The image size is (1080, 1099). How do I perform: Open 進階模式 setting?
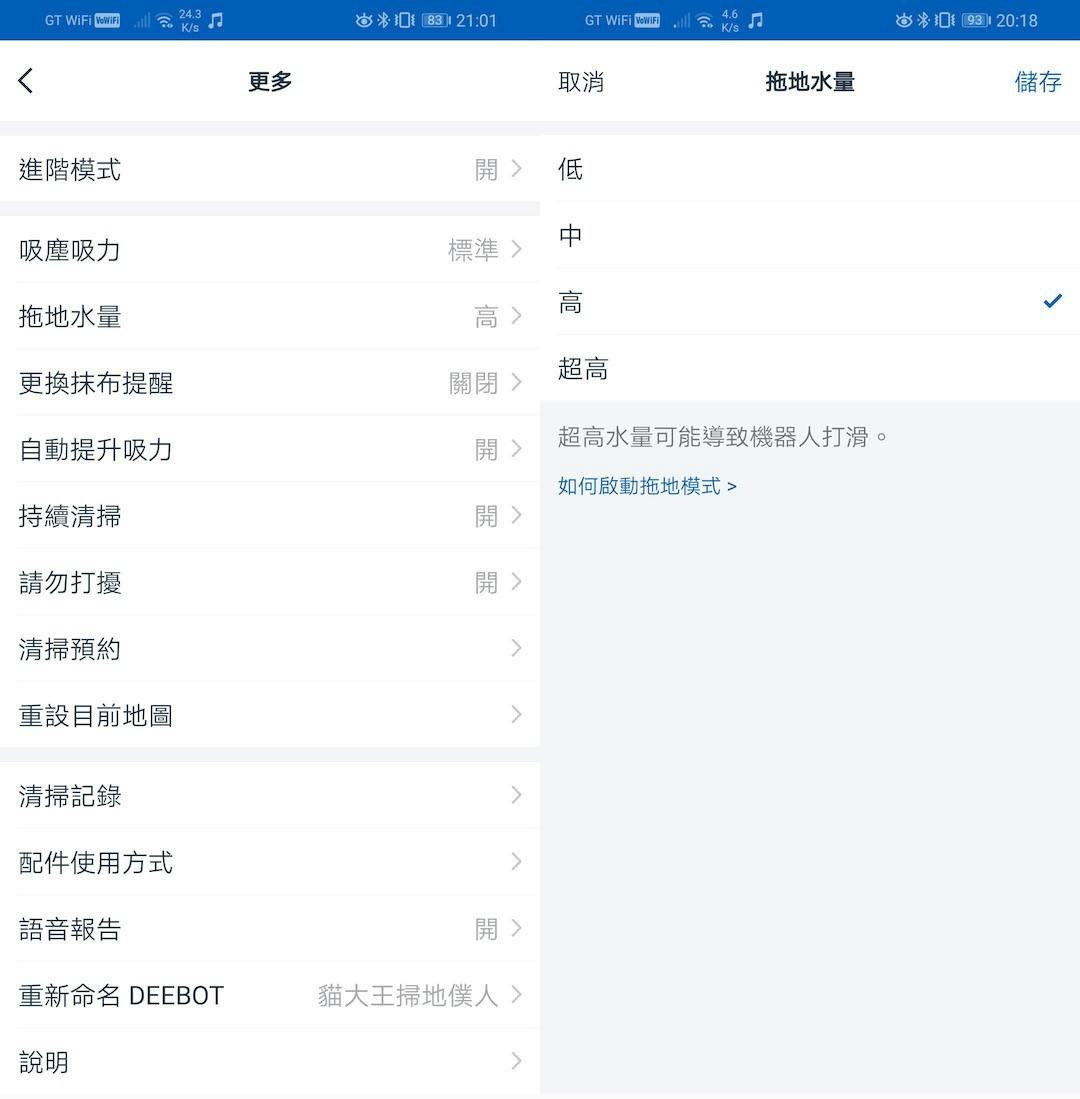coord(270,169)
